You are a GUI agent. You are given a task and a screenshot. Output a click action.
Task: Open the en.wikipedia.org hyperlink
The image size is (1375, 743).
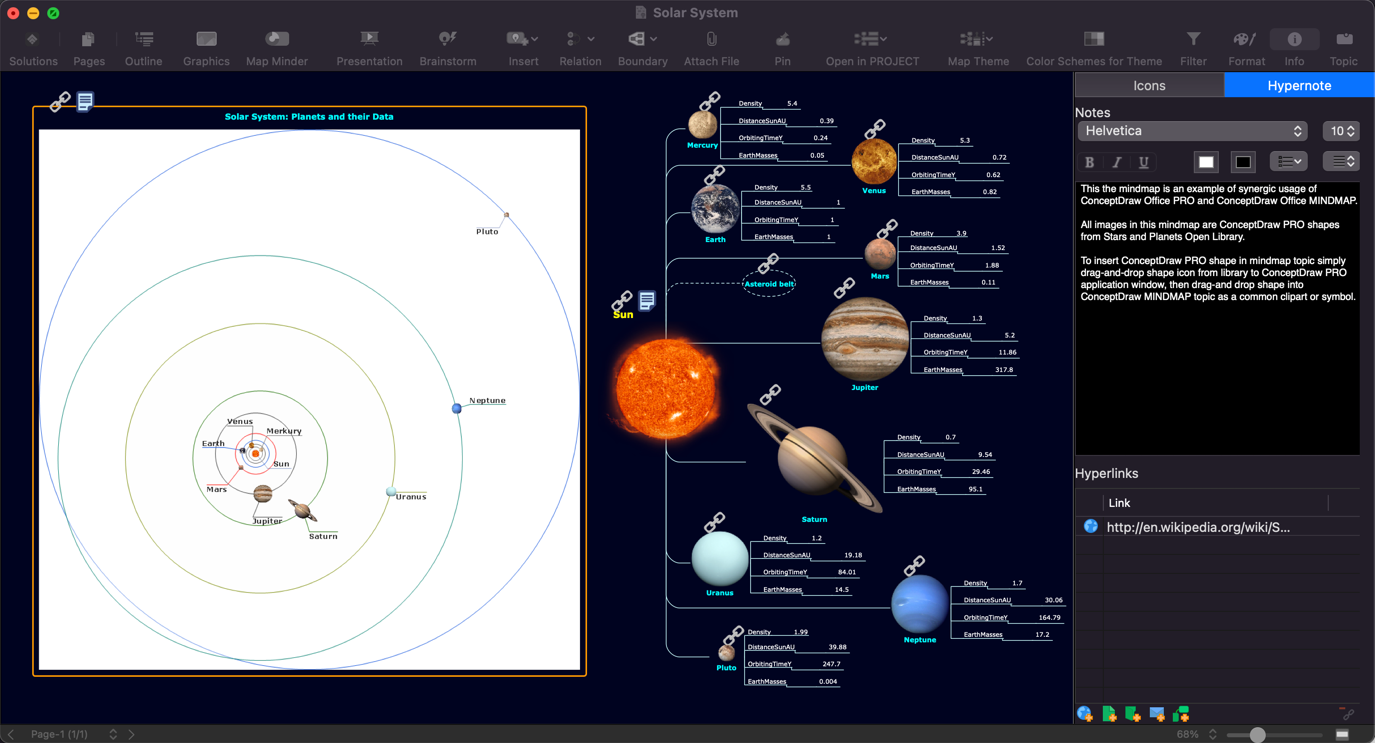(1198, 527)
